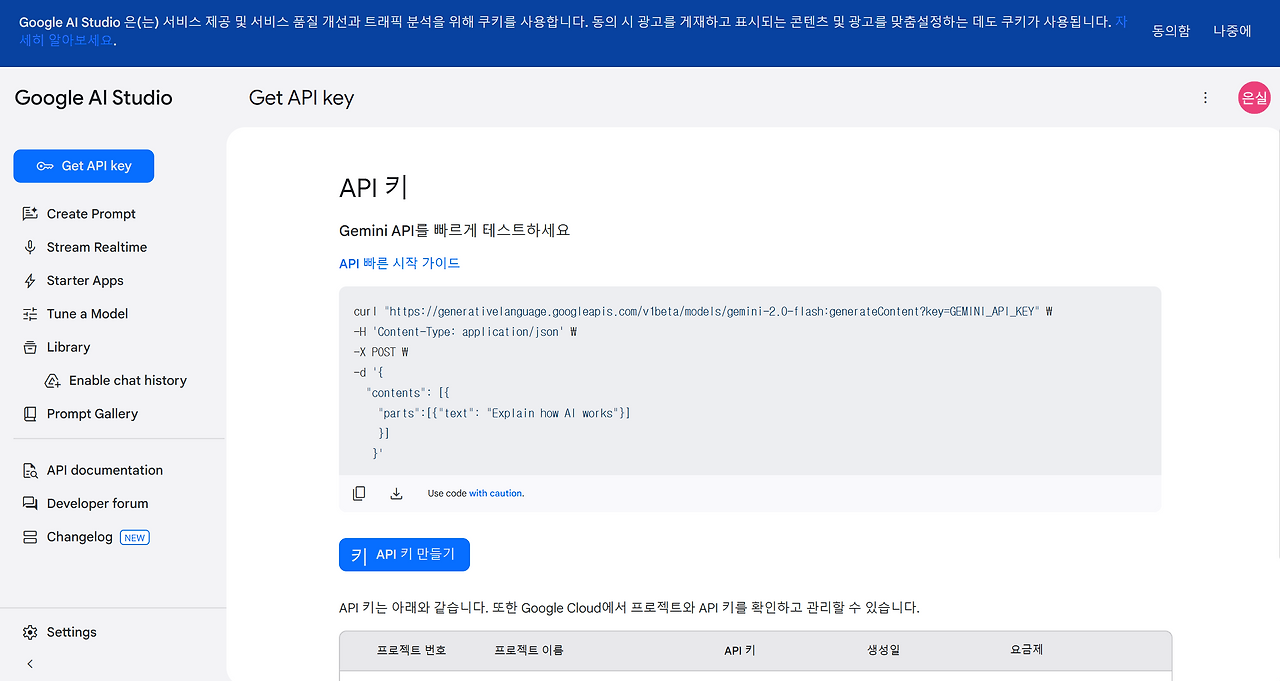This screenshot has width=1280, height=681.
Task: Click the API 키 main heading
Action: 373,188
